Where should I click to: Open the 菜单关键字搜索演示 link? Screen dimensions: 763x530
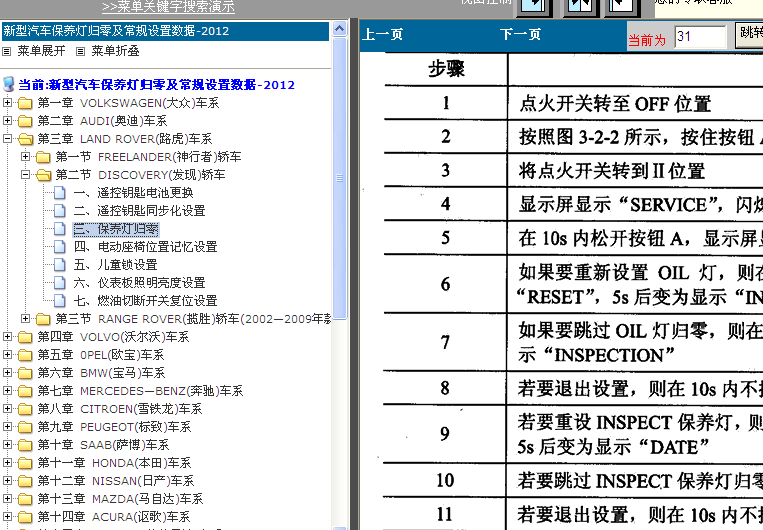168,7
